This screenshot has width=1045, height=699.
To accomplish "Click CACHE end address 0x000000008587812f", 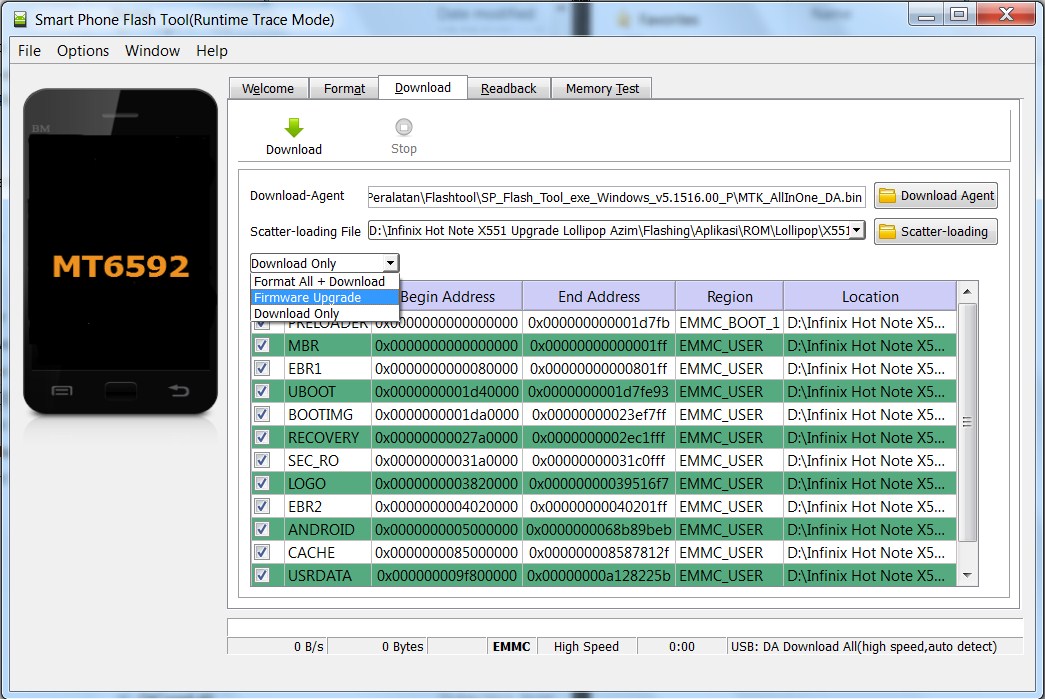I will tap(598, 552).
